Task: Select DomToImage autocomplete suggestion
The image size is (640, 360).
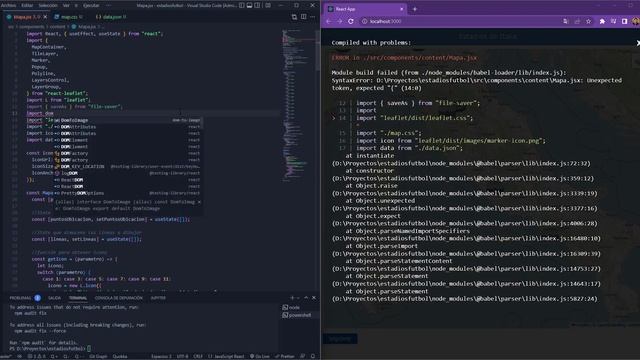Action: click(x=128, y=120)
